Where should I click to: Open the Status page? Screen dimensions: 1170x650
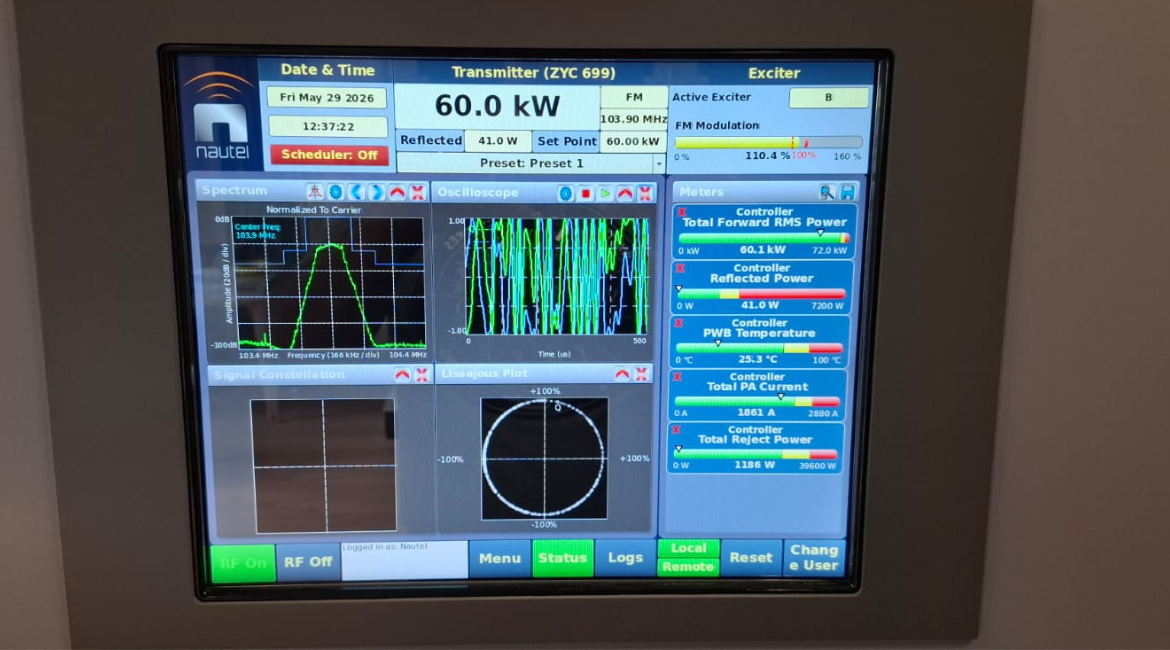point(563,558)
